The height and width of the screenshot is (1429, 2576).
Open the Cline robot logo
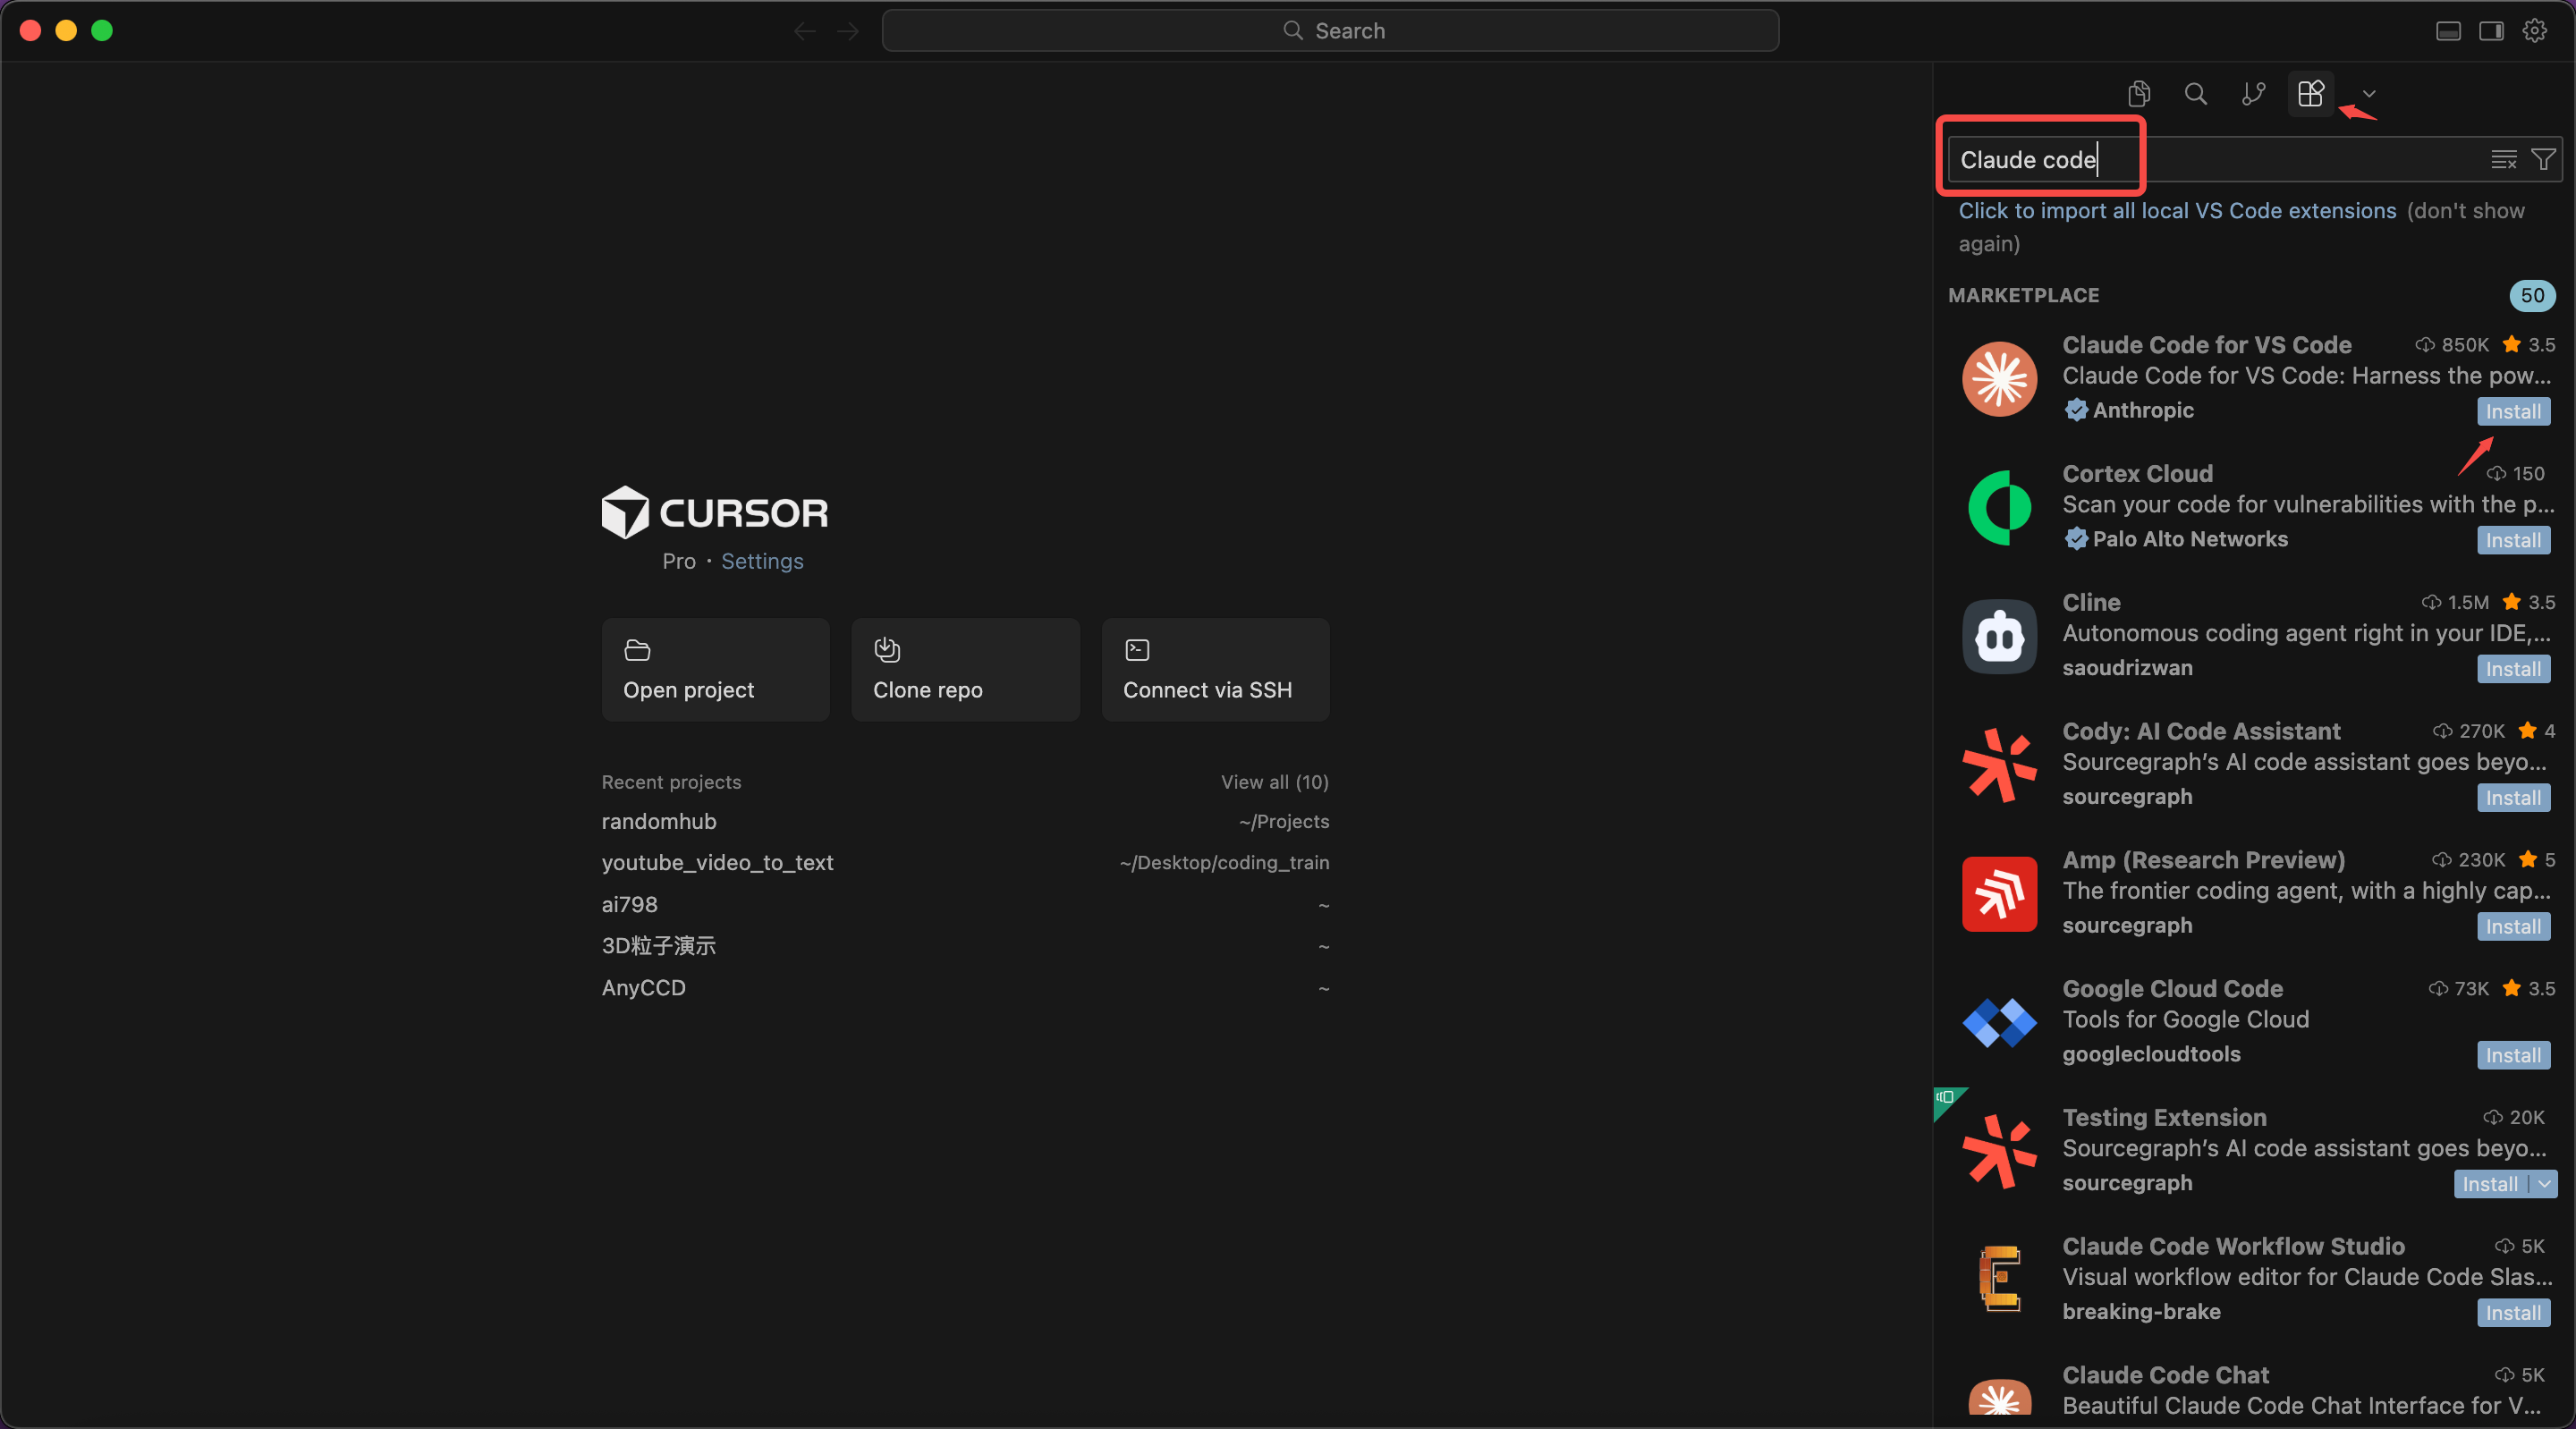[x=1999, y=637]
